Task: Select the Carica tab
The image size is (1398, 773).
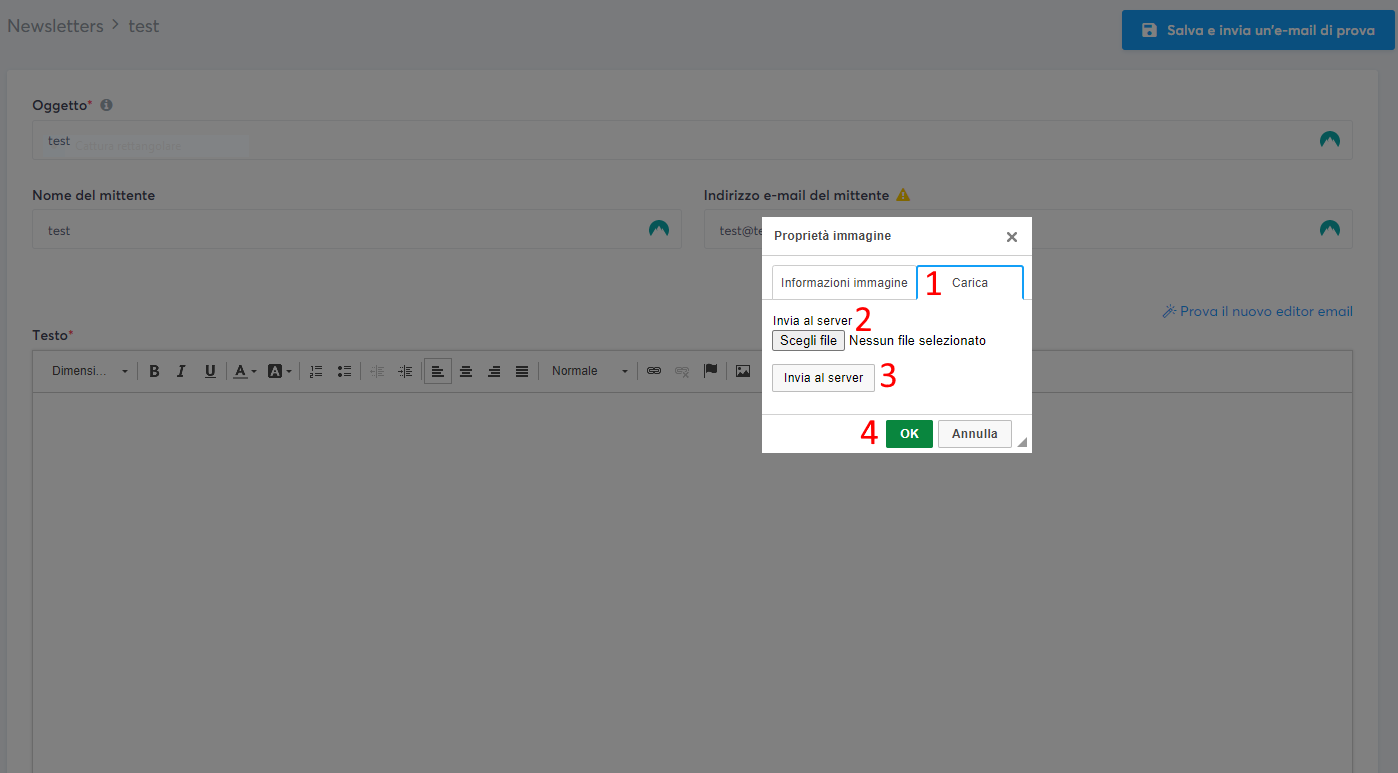Action: (969, 282)
